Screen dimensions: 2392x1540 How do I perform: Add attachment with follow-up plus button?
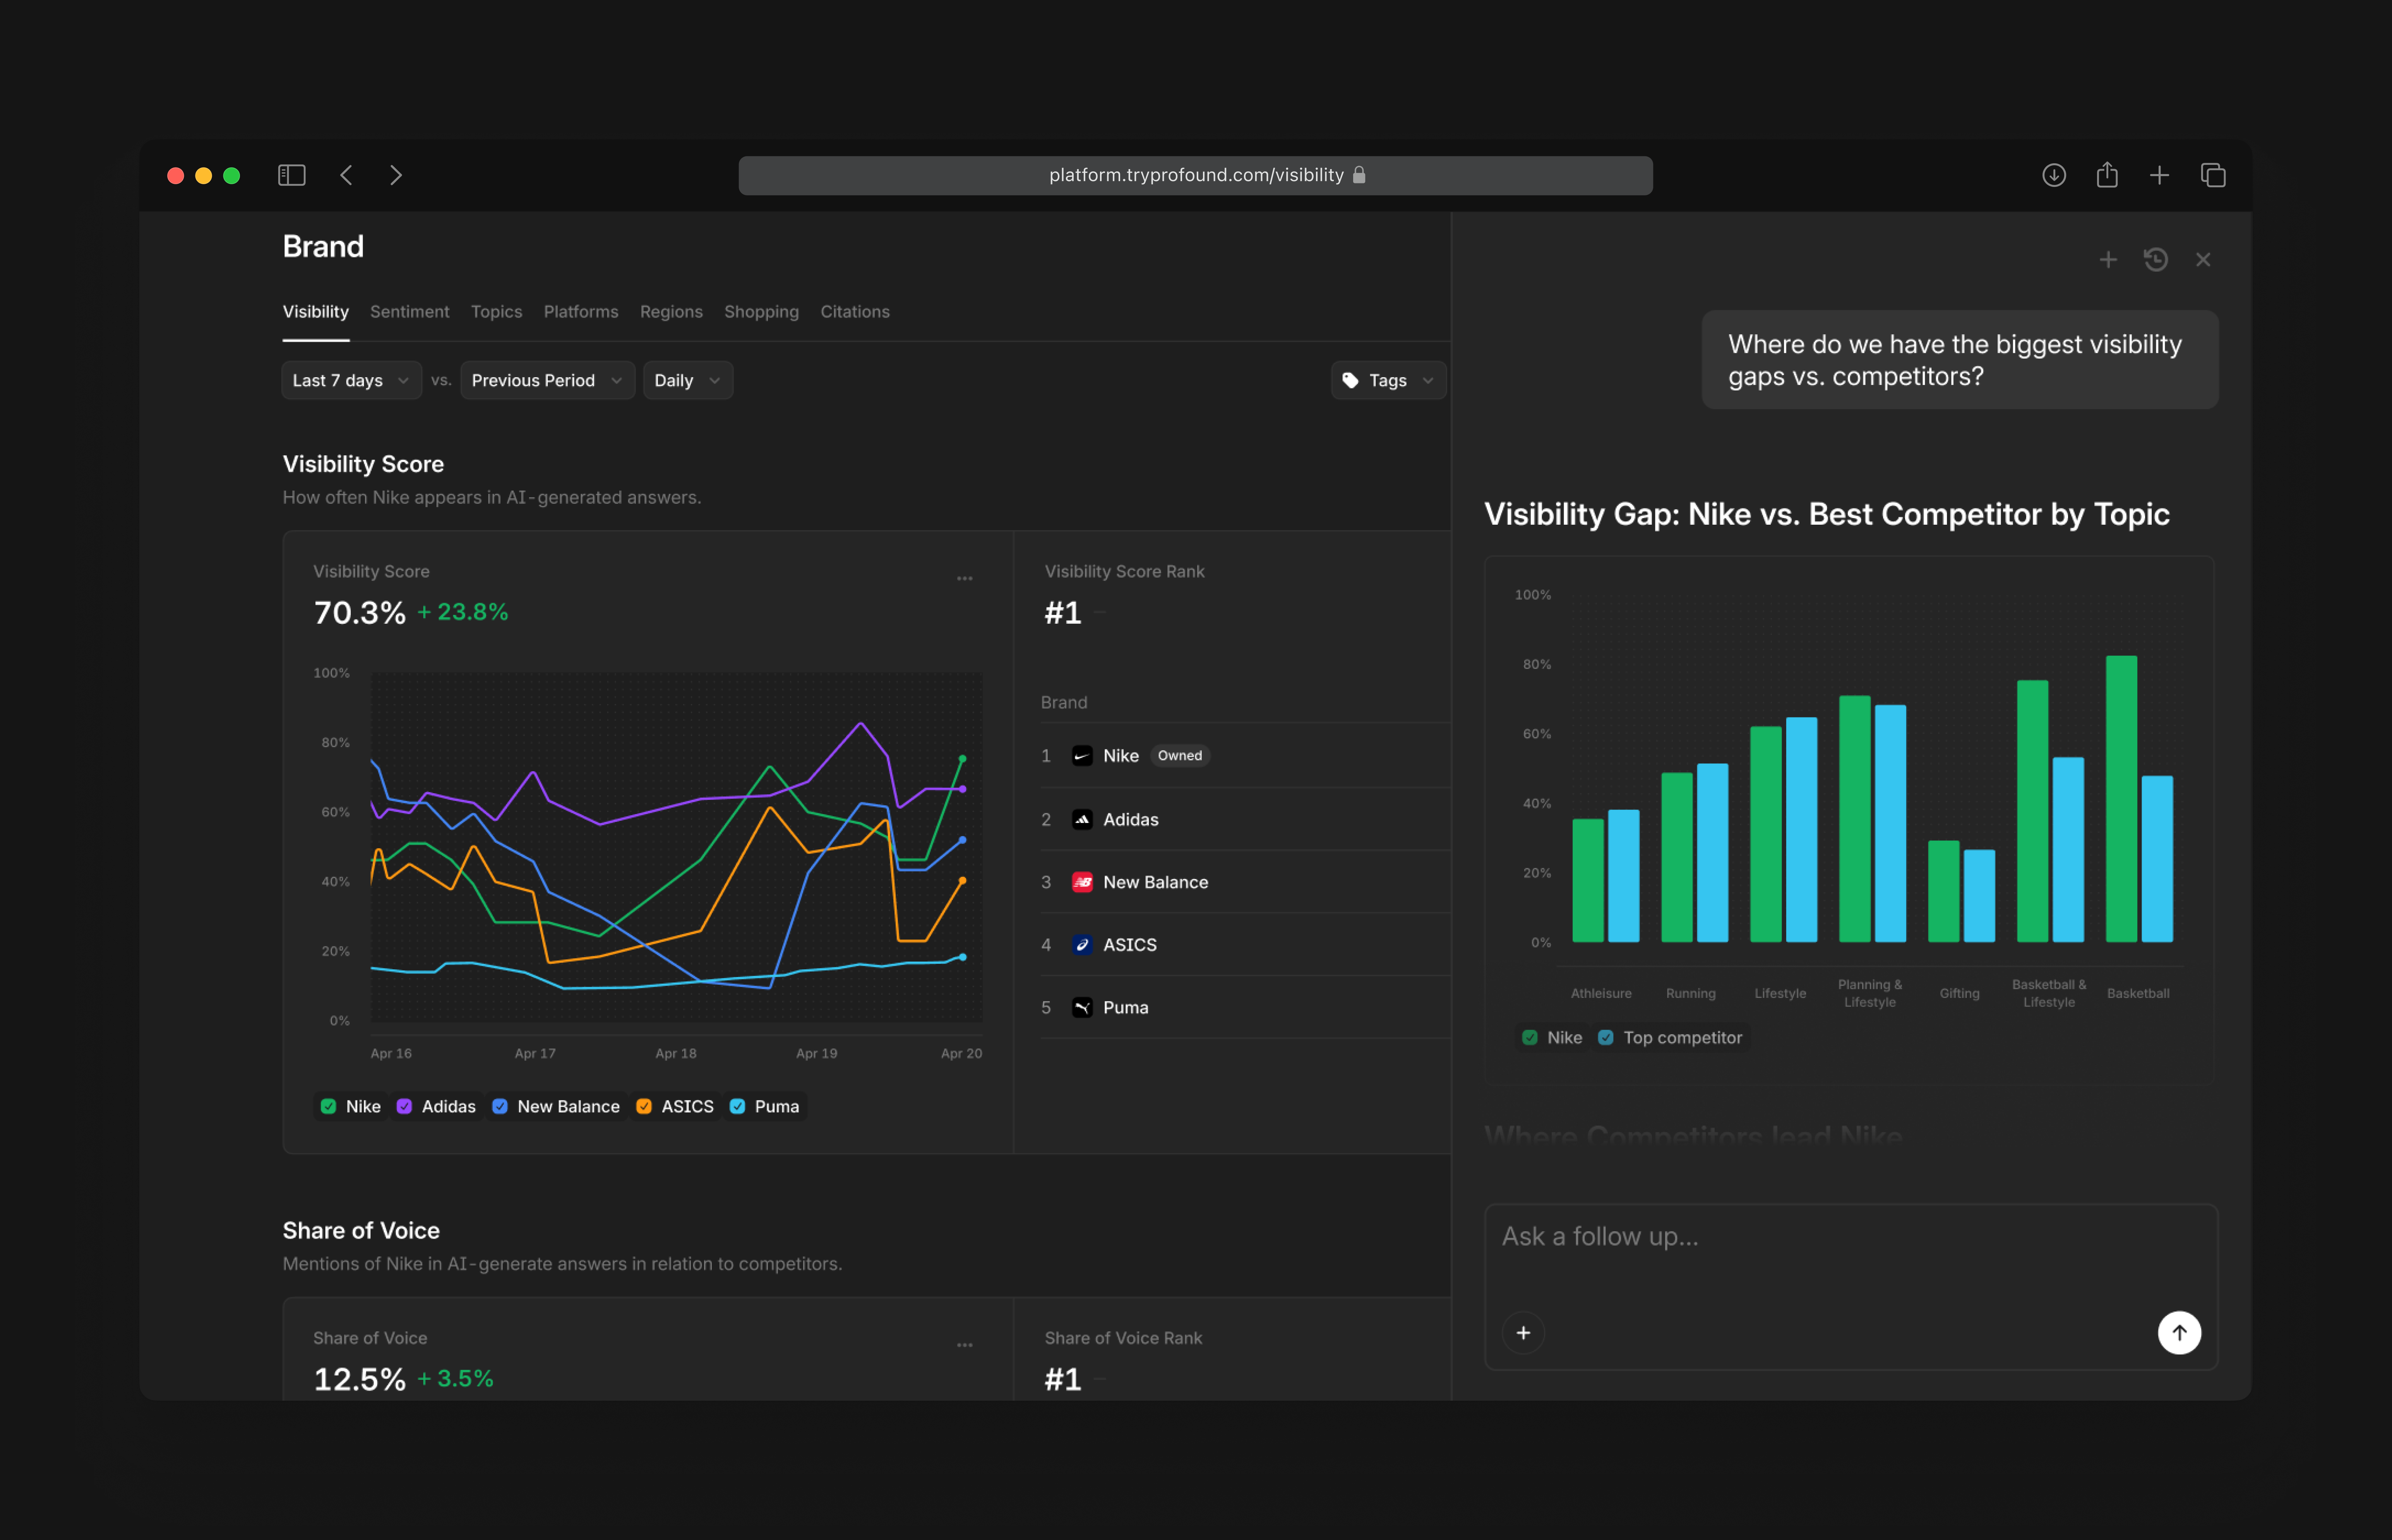[1523, 1333]
